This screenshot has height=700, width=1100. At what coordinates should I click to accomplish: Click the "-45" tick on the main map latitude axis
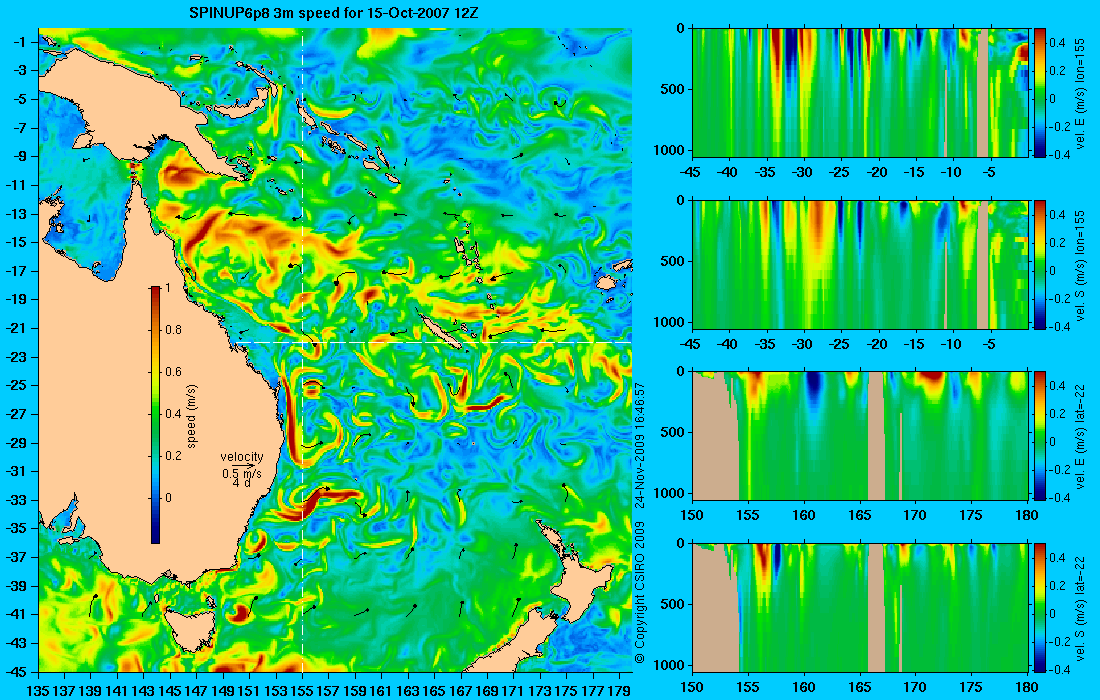[15, 671]
